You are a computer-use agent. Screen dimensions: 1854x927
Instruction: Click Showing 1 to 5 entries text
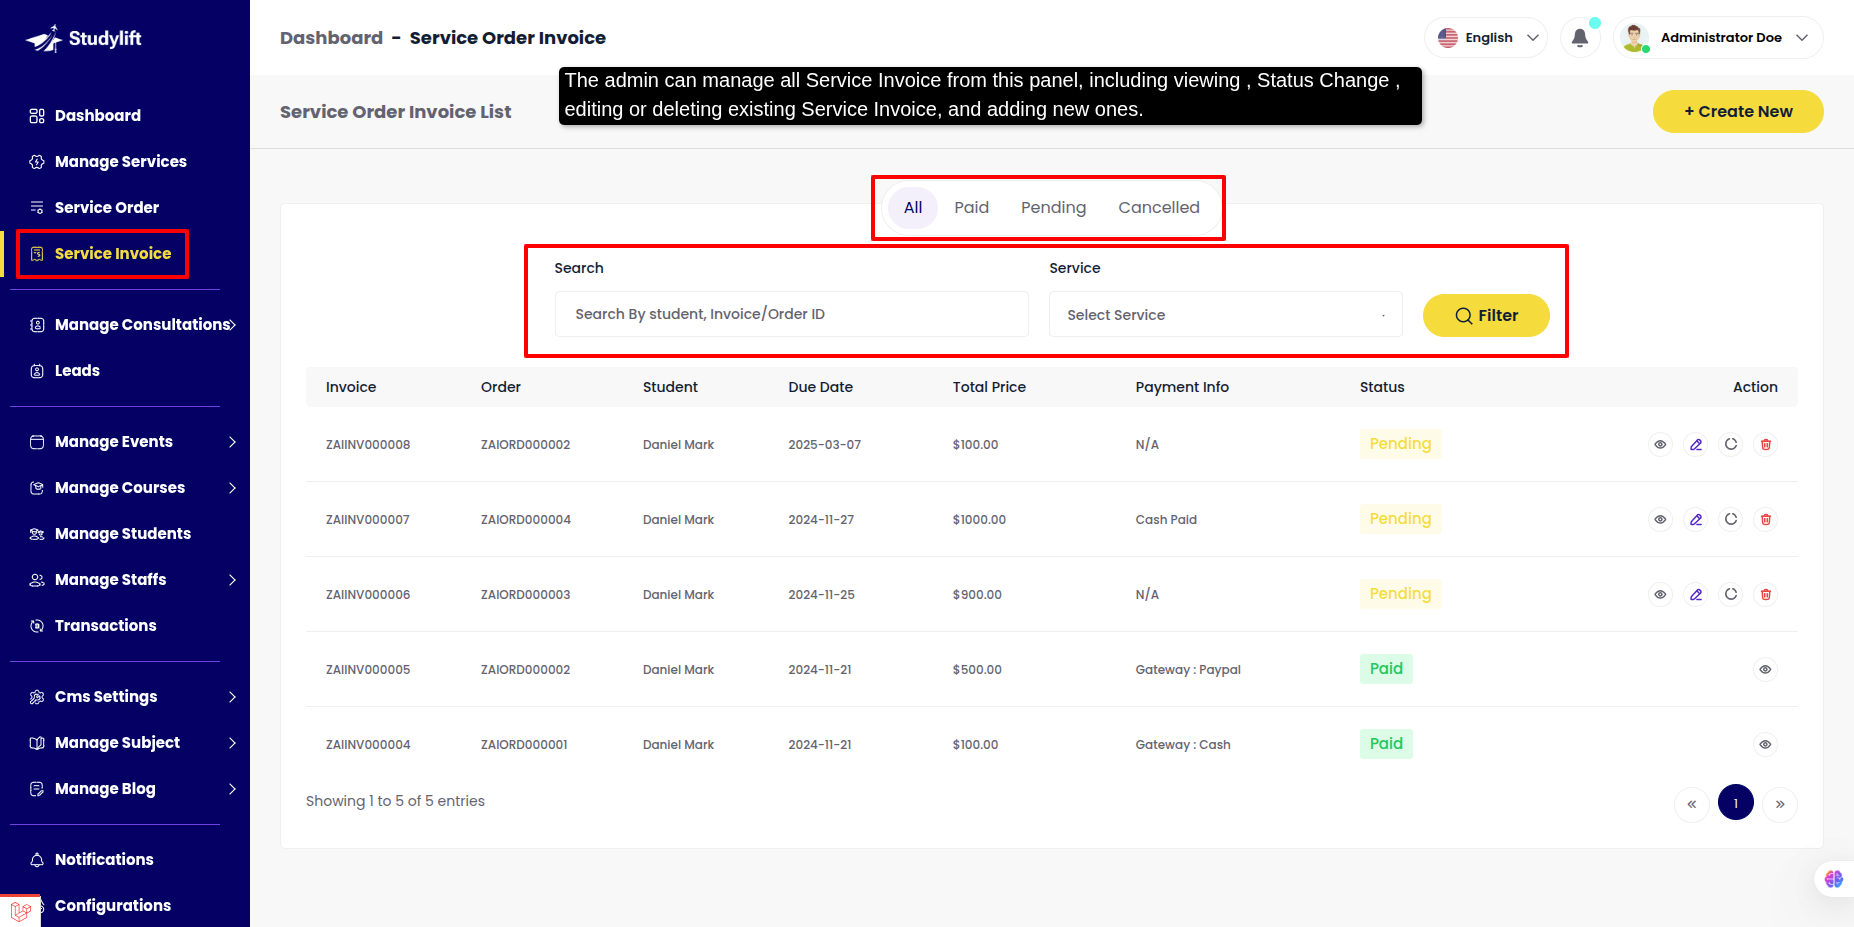click(395, 801)
